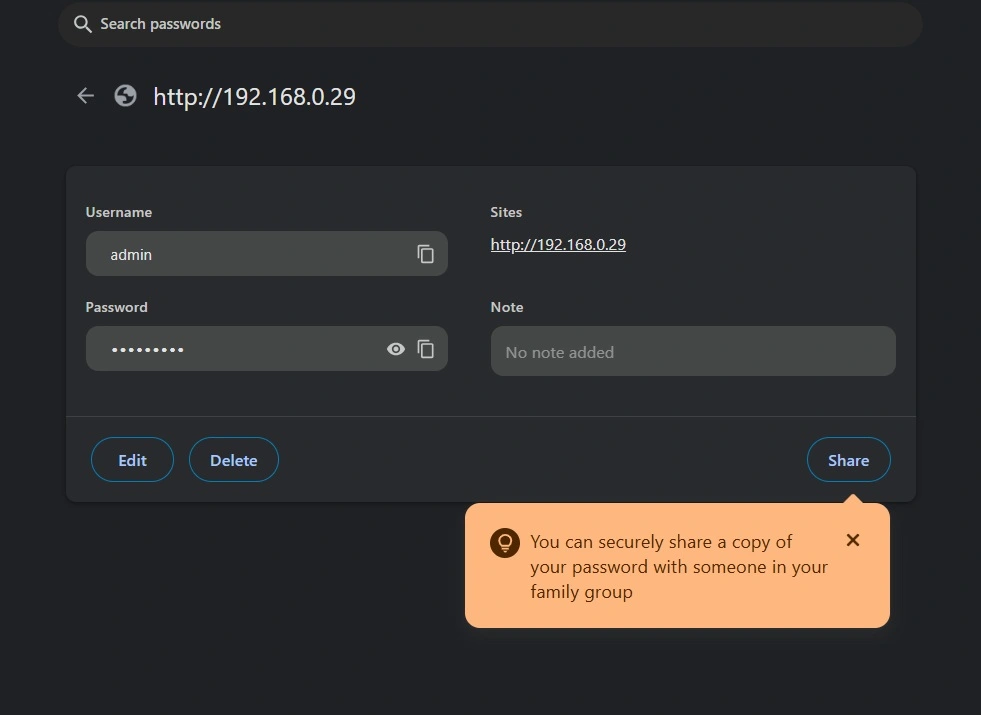Click the search magnifier icon
Viewport: 981px width, 715px height.
coord(82,23)
